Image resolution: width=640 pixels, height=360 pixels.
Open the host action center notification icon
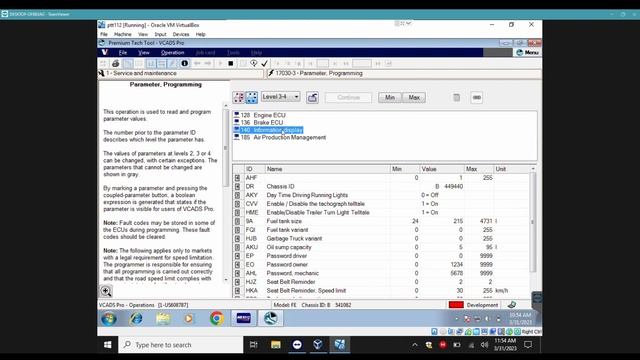(528, 345)
